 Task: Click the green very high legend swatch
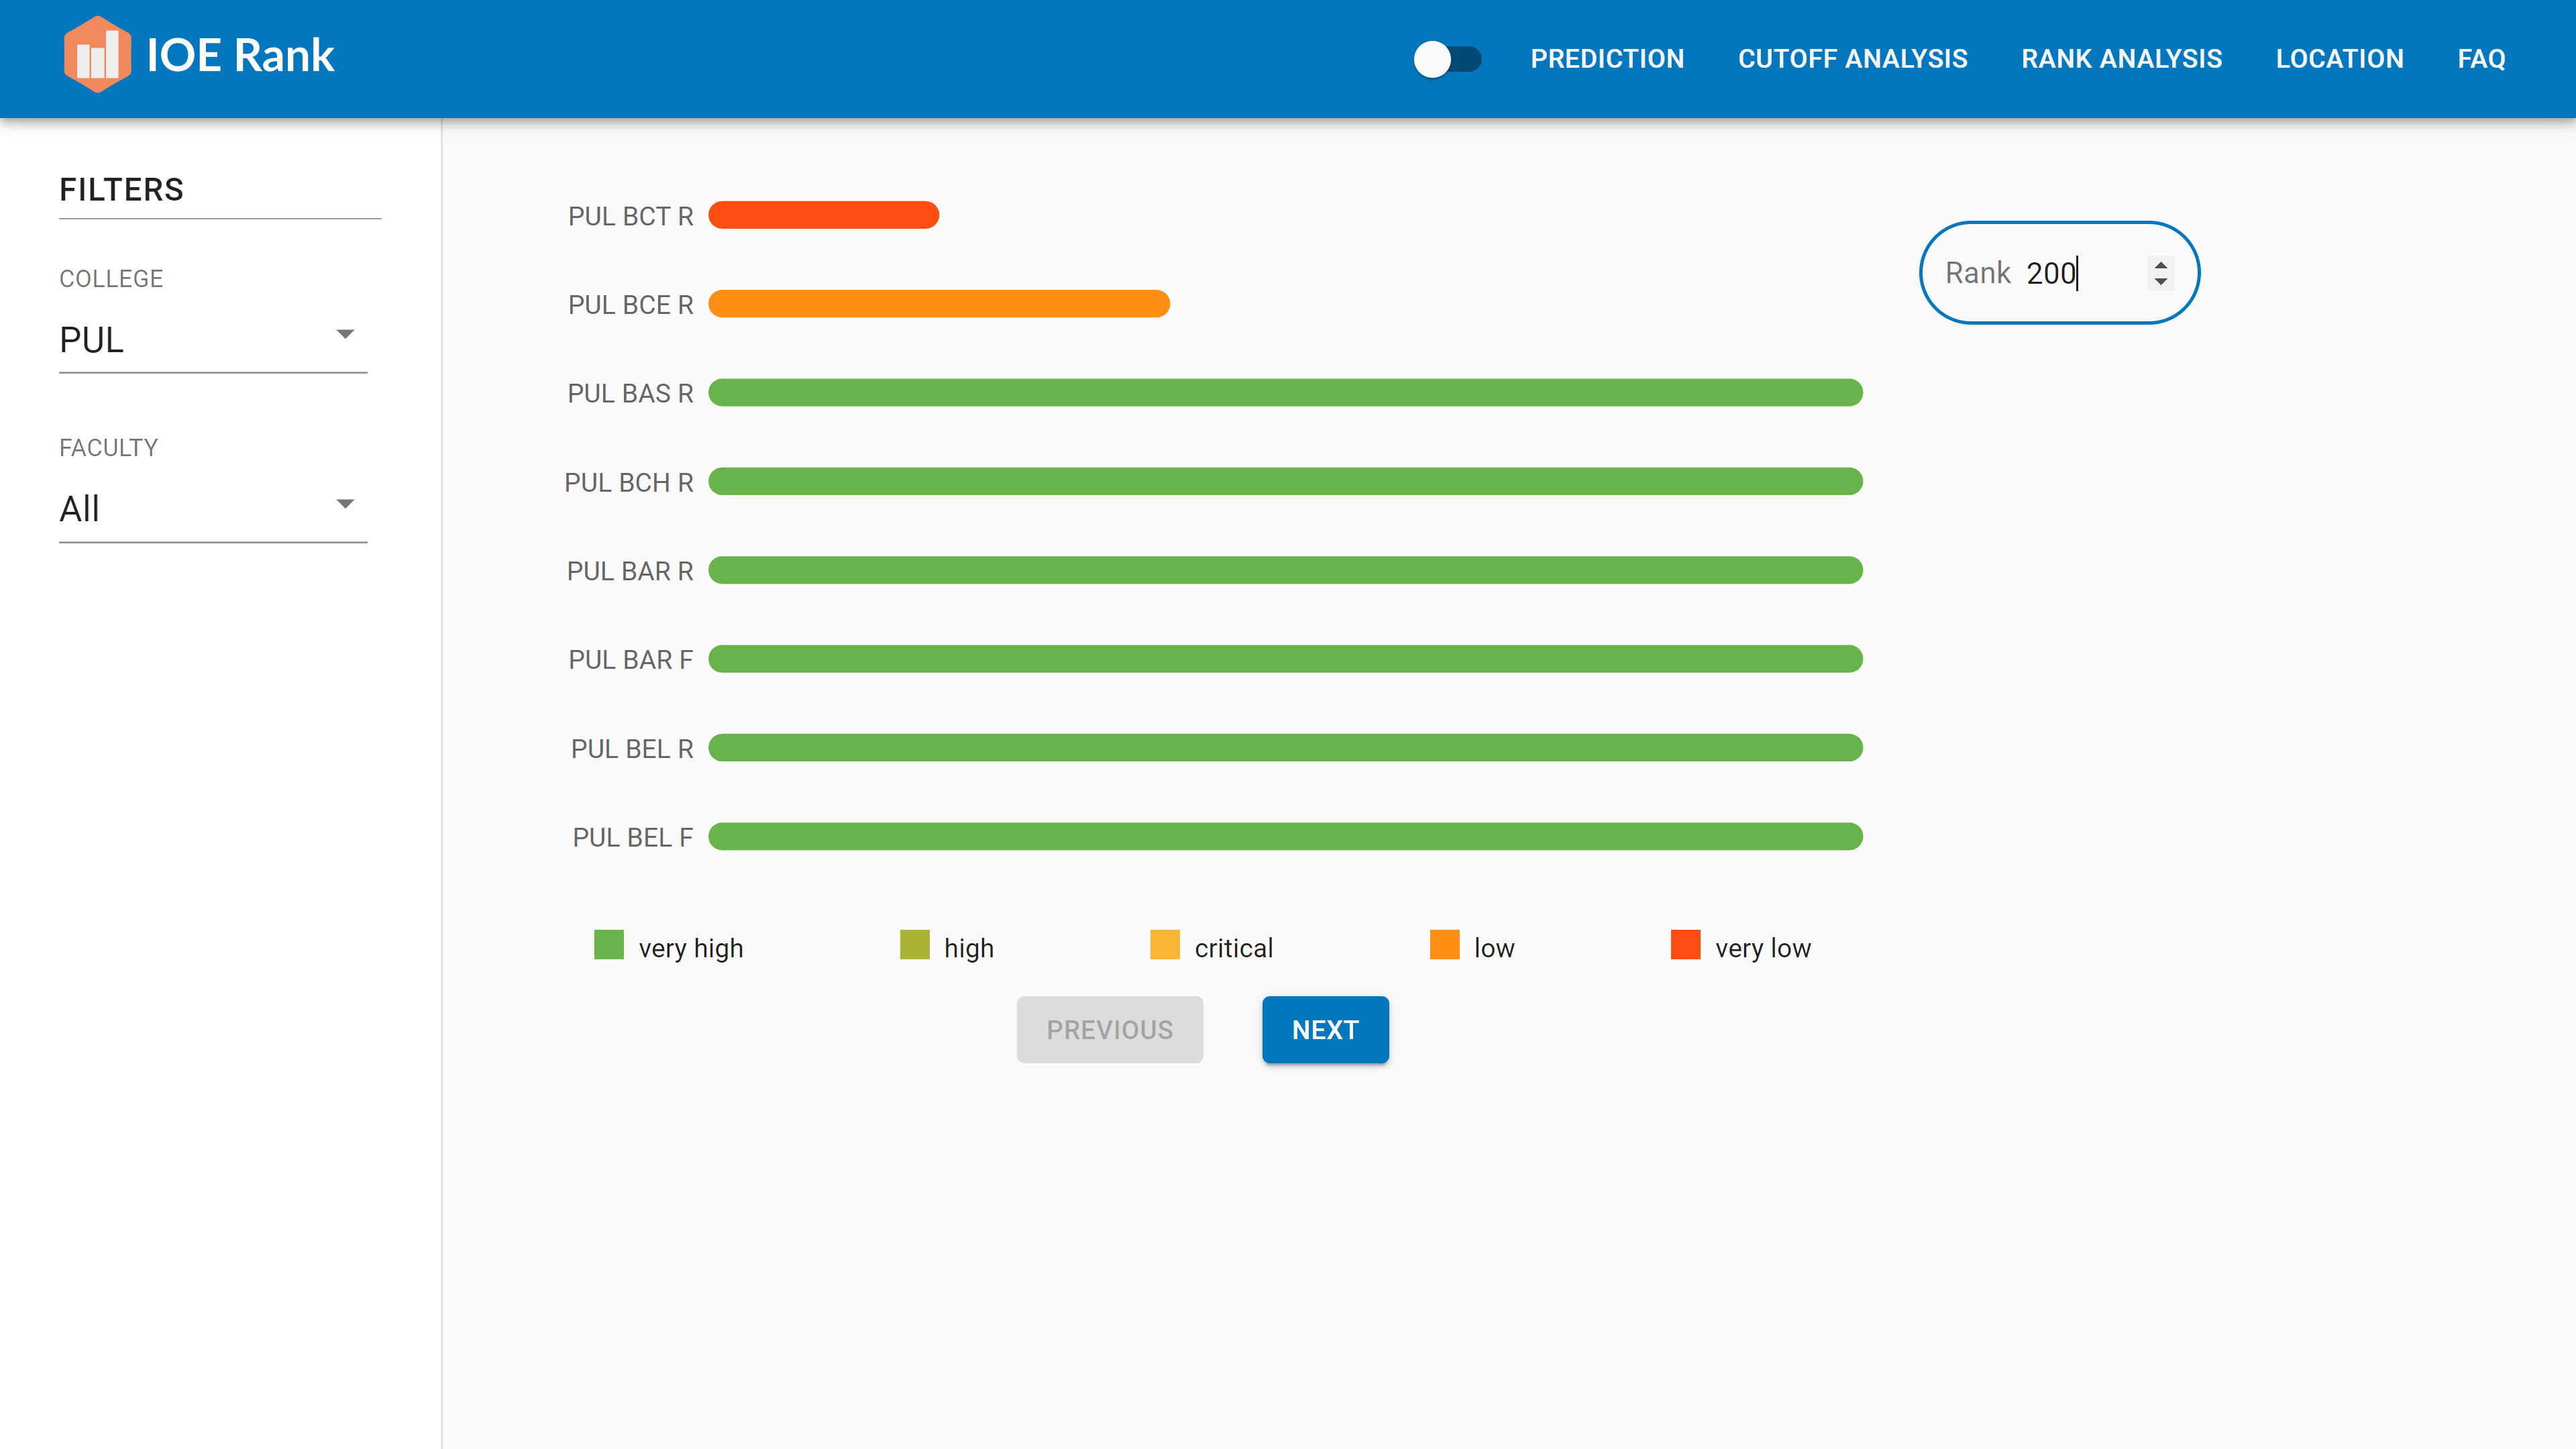[x=608, y=945]
